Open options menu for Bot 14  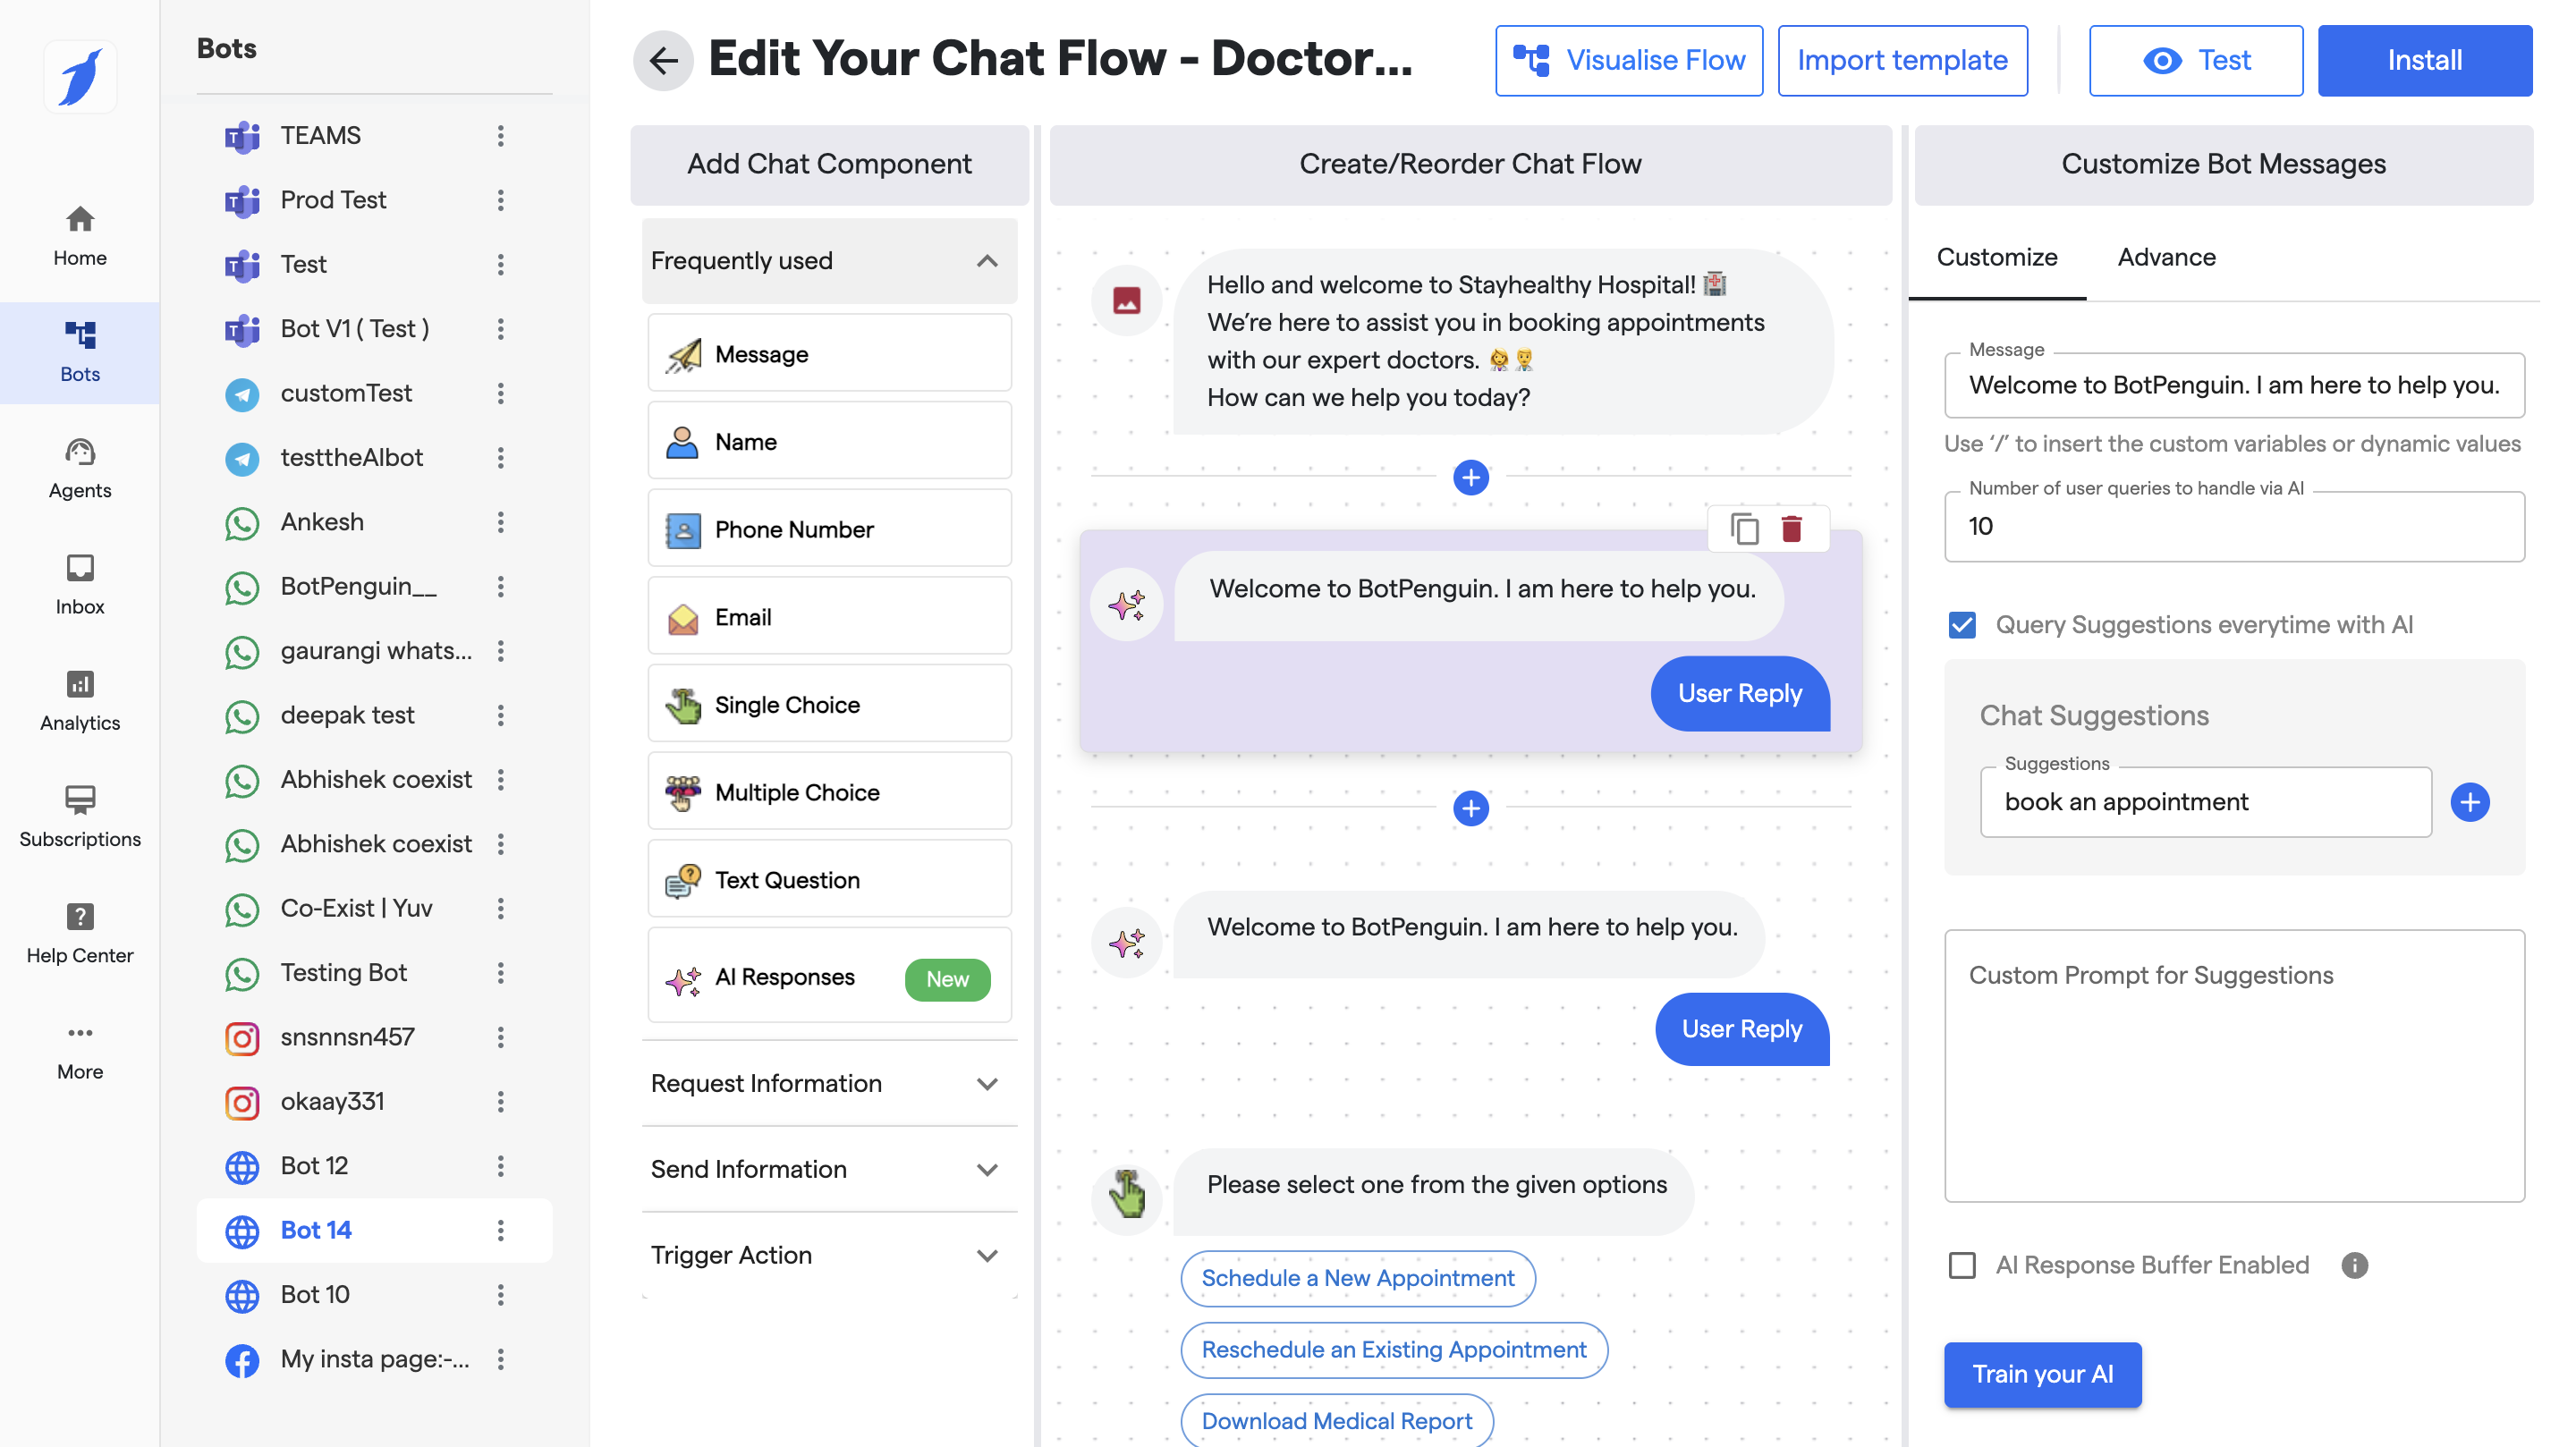500,1230
